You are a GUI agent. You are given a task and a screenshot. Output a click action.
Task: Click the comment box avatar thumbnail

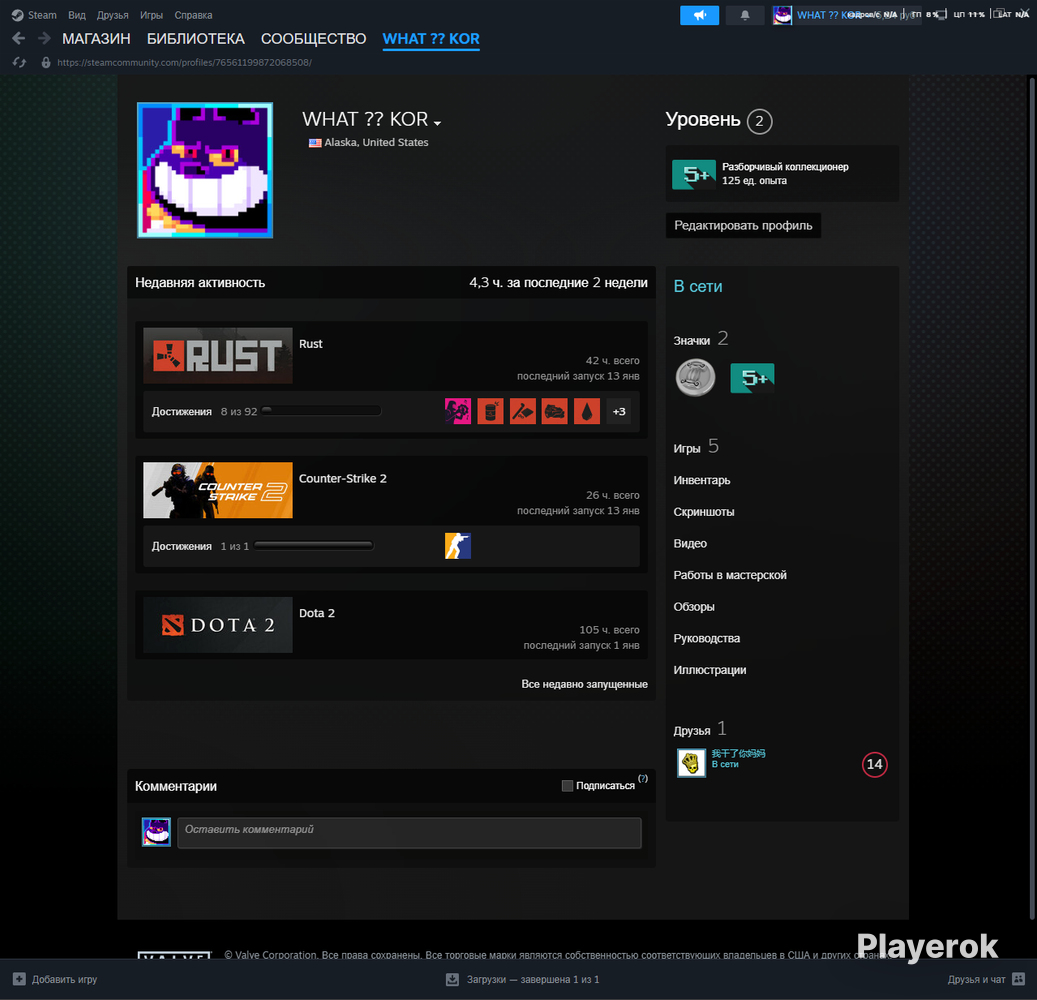tap(156, 832)
